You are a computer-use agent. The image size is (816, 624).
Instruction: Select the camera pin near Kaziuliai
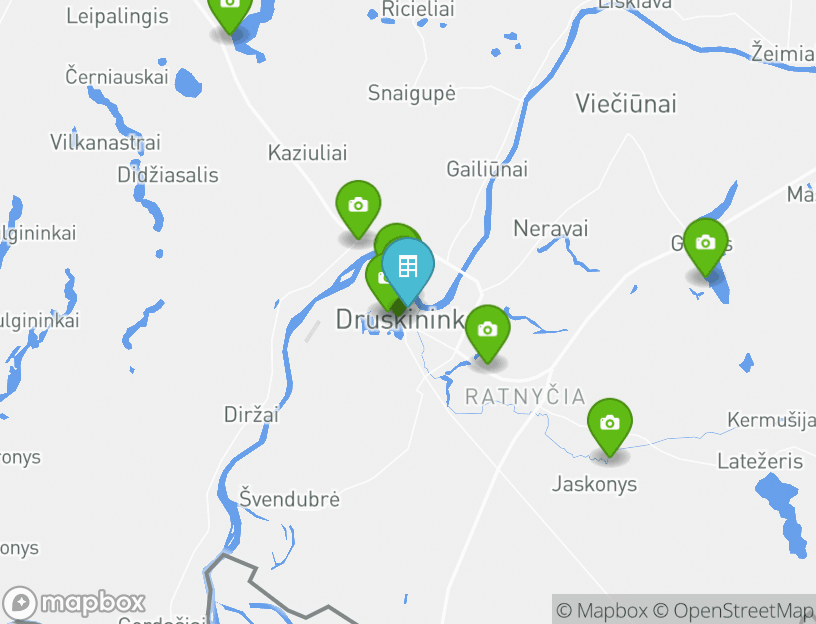pos(358,208)
